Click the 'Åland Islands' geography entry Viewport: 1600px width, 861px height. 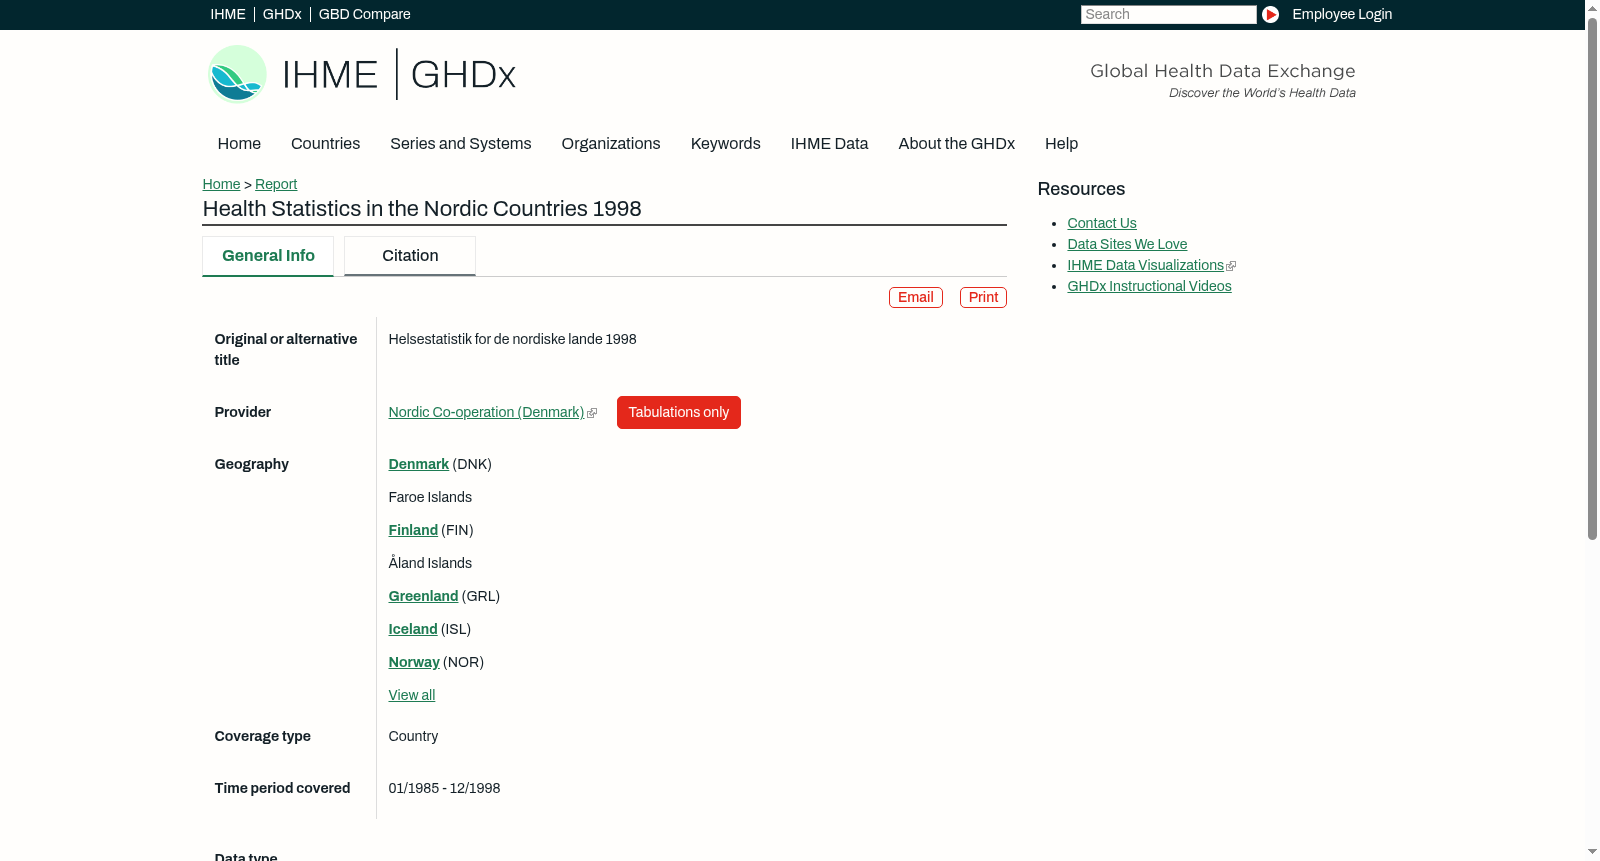[430, 563]
